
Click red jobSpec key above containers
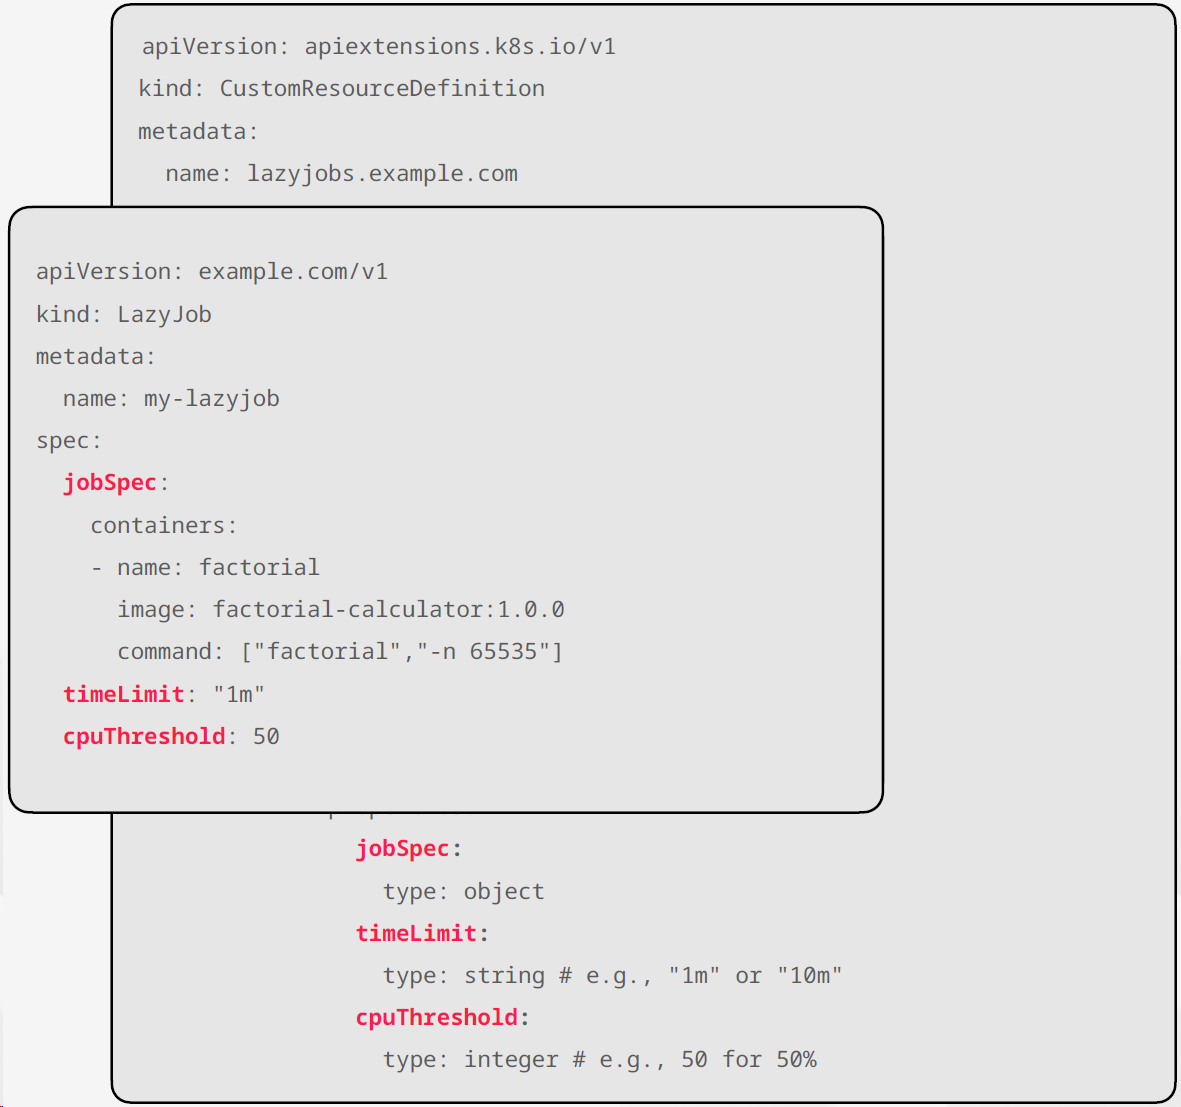[x=110, y=483]
